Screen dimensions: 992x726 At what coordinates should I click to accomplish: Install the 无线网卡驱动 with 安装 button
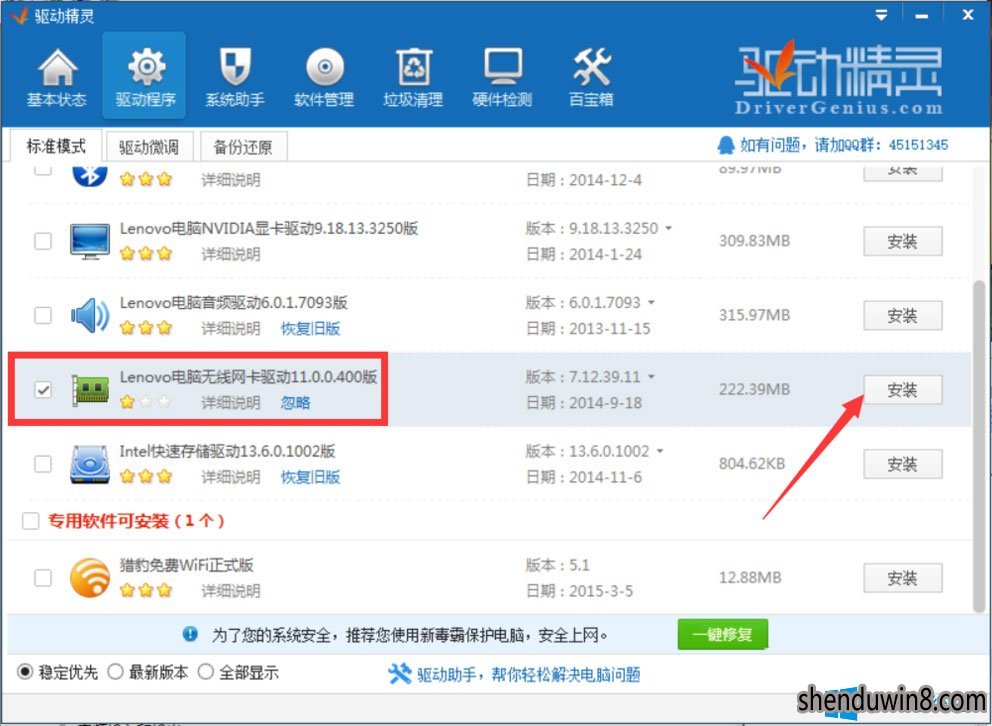click(x=902, y=390)
